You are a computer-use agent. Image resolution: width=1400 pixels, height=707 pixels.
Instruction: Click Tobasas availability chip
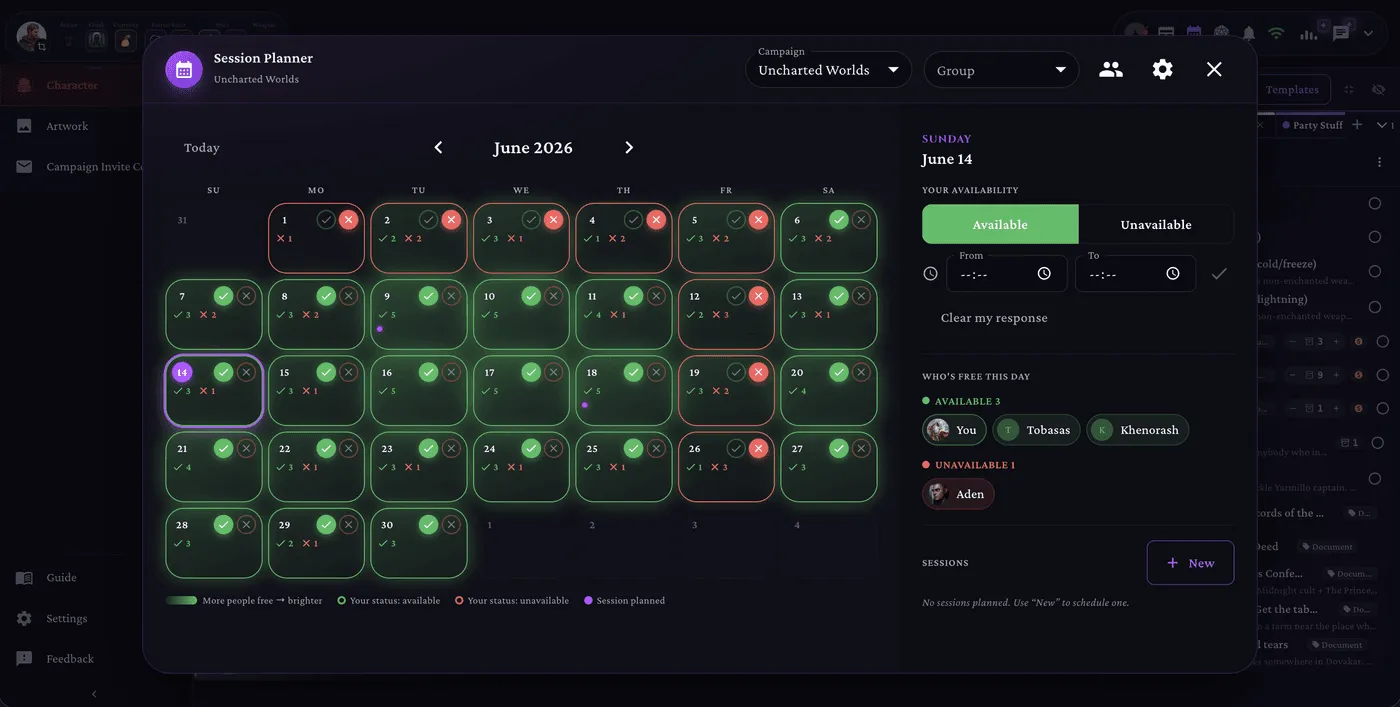[1037, 430]
